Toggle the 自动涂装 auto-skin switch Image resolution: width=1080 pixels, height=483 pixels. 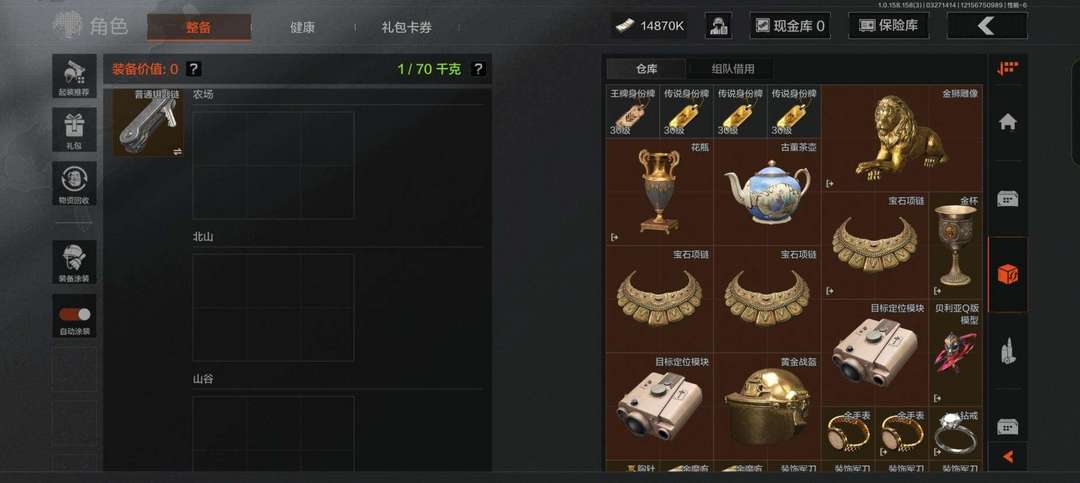coord(74,316)
